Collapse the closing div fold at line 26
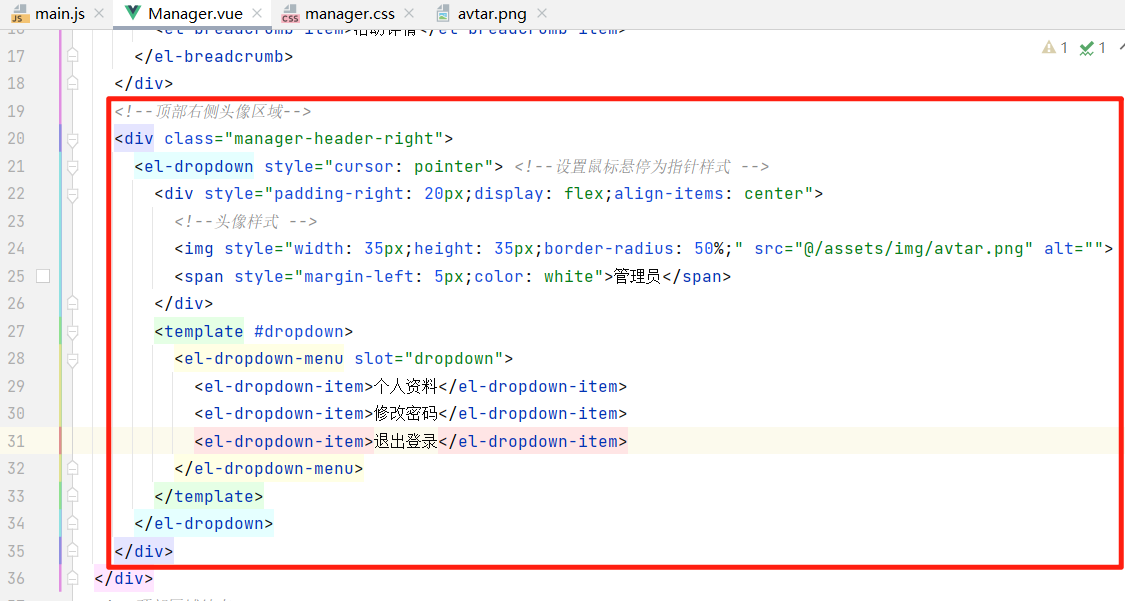 click(x=72, y=303)
